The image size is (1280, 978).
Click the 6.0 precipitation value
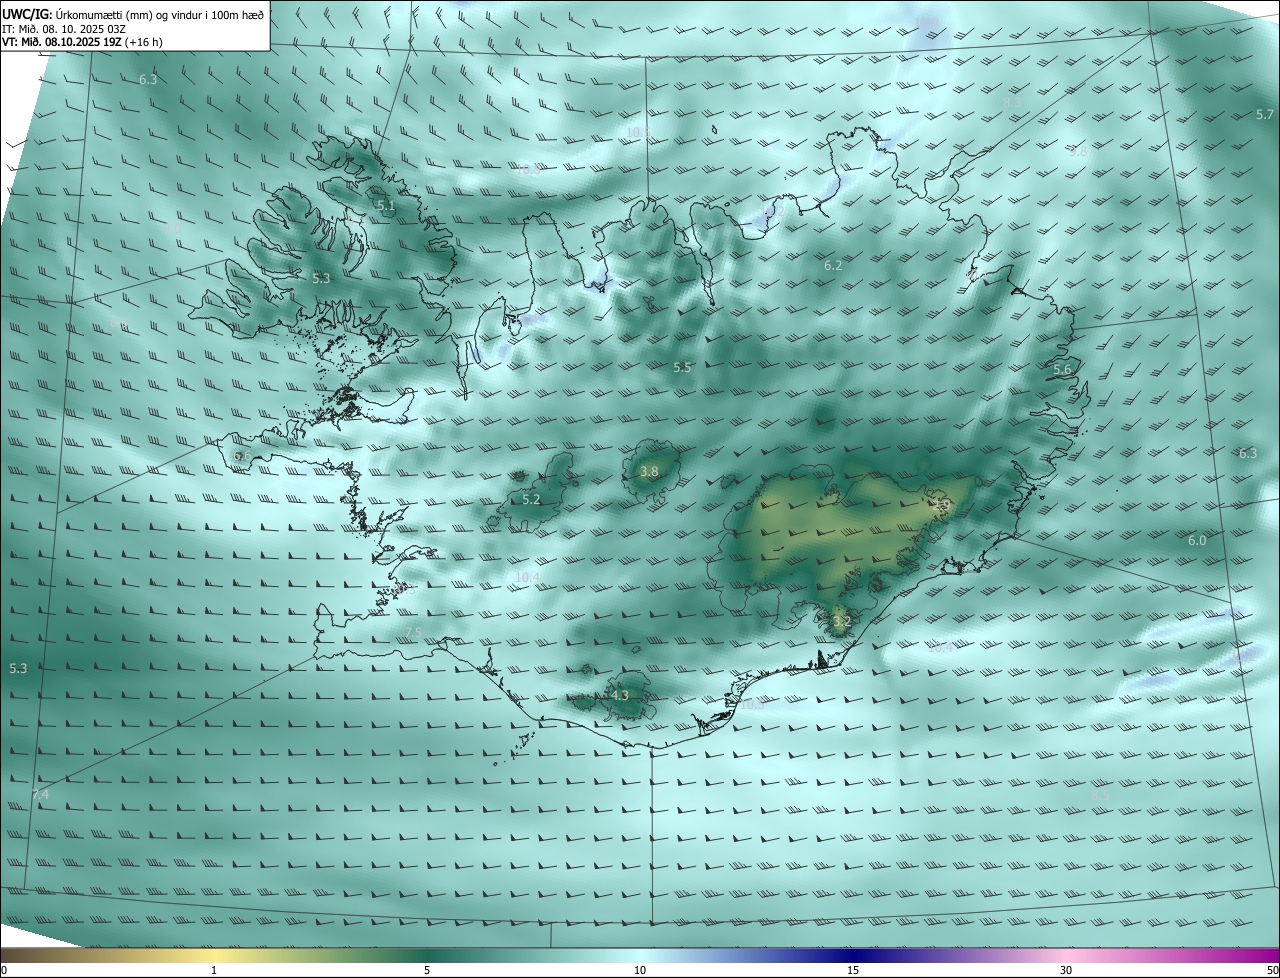(x=1197, y=541)
